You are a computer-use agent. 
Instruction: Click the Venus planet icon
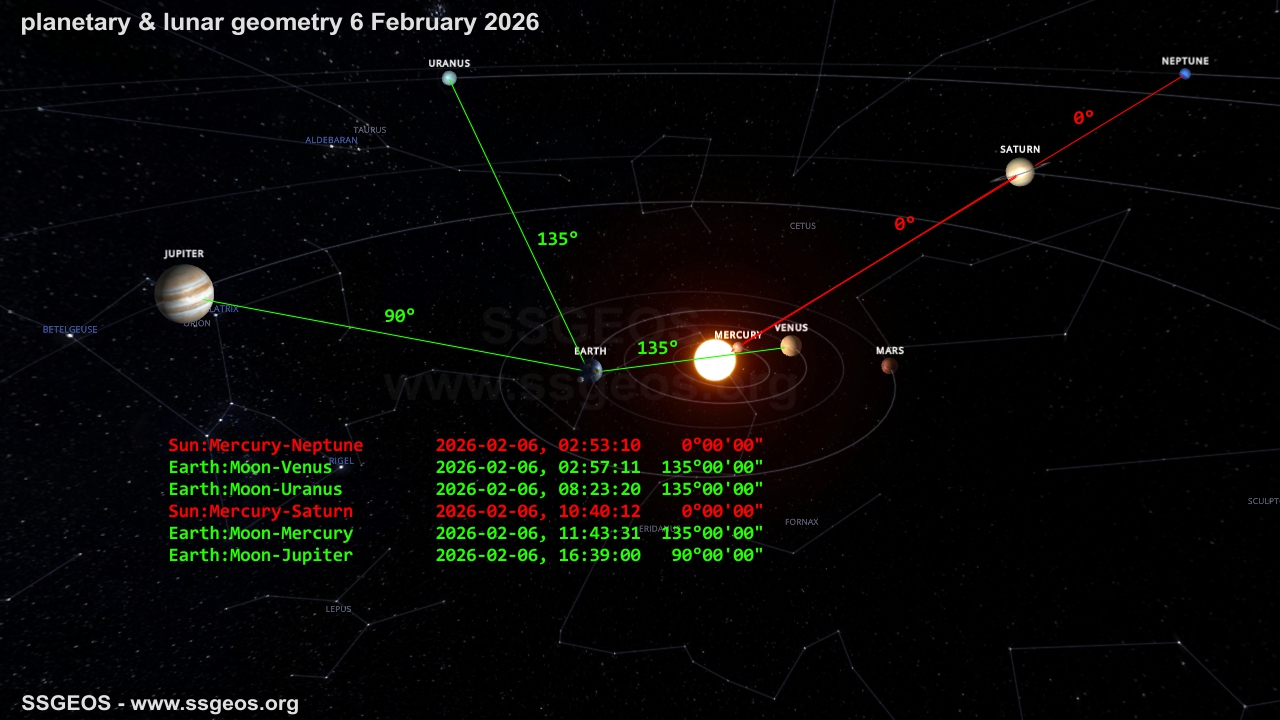coord(789,347)
